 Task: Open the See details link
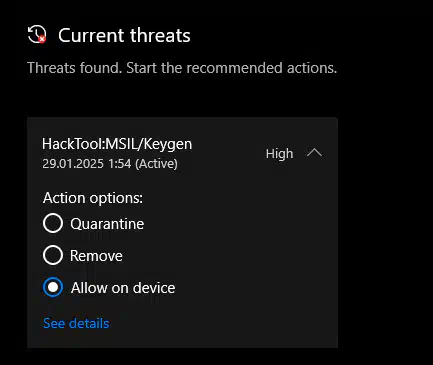[76, 323]
